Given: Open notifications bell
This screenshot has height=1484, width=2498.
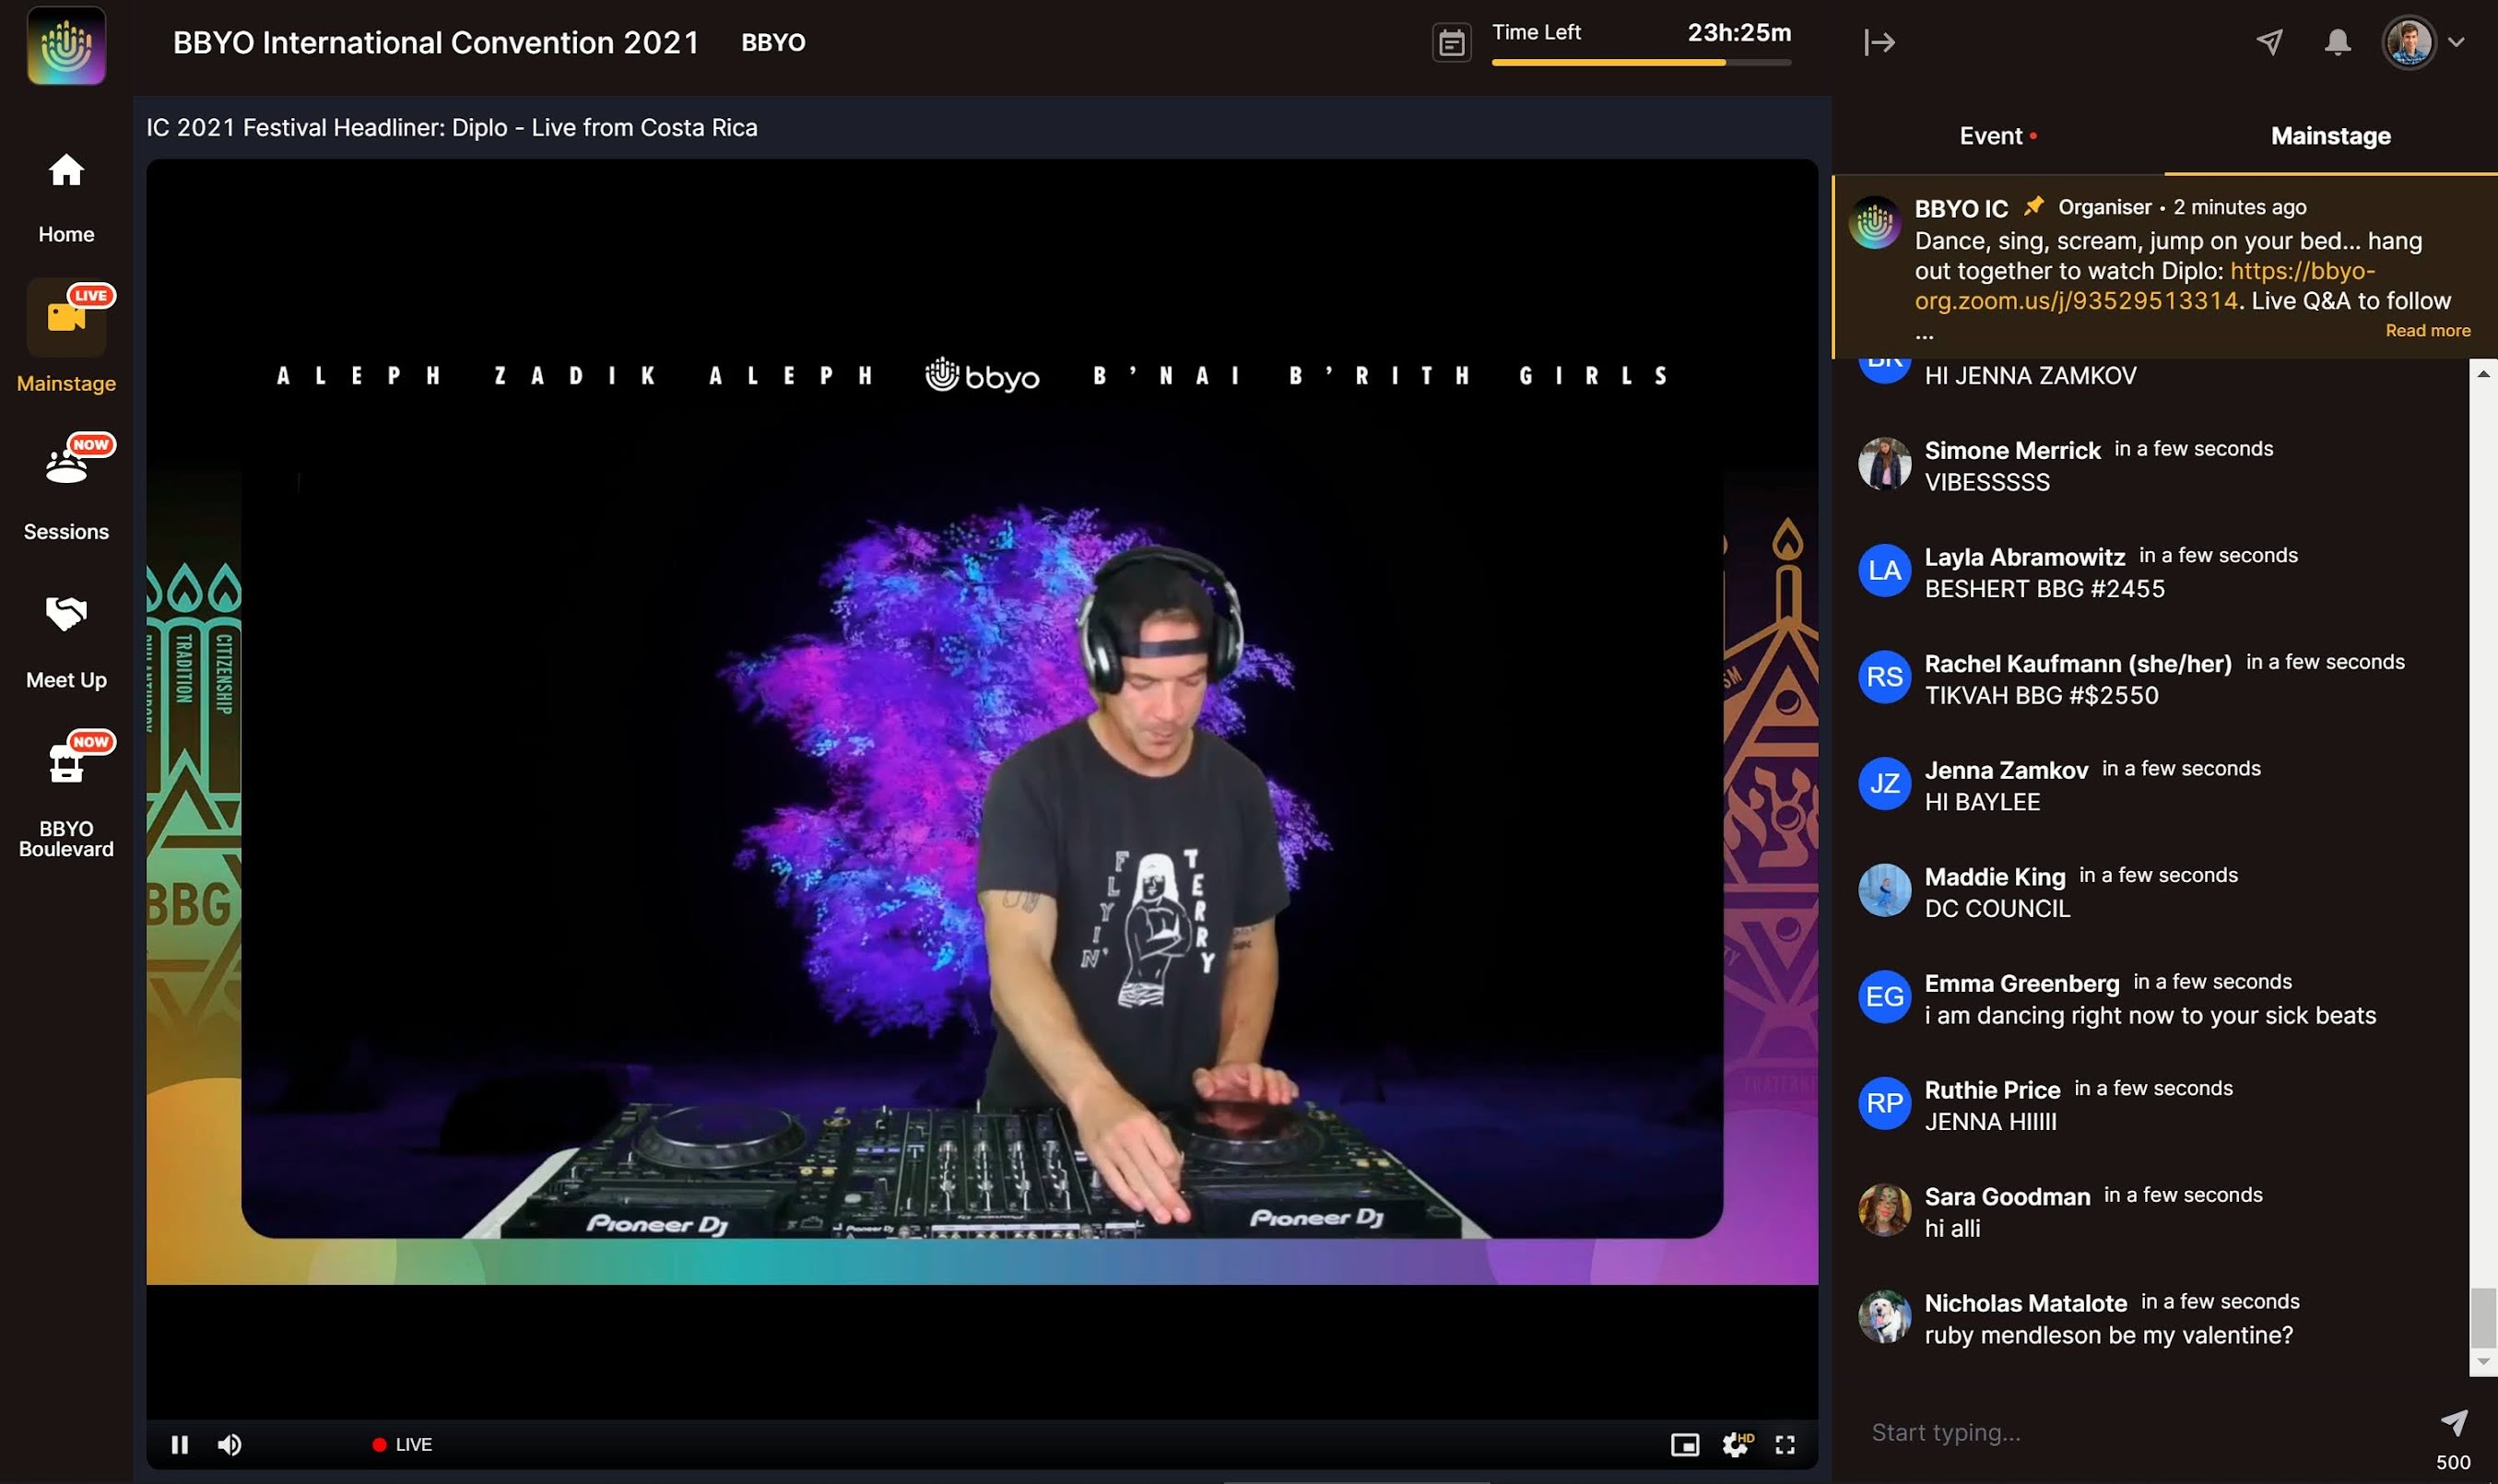Looking at the screenshot, I should pyautogui.click(x=2337, y=42).
